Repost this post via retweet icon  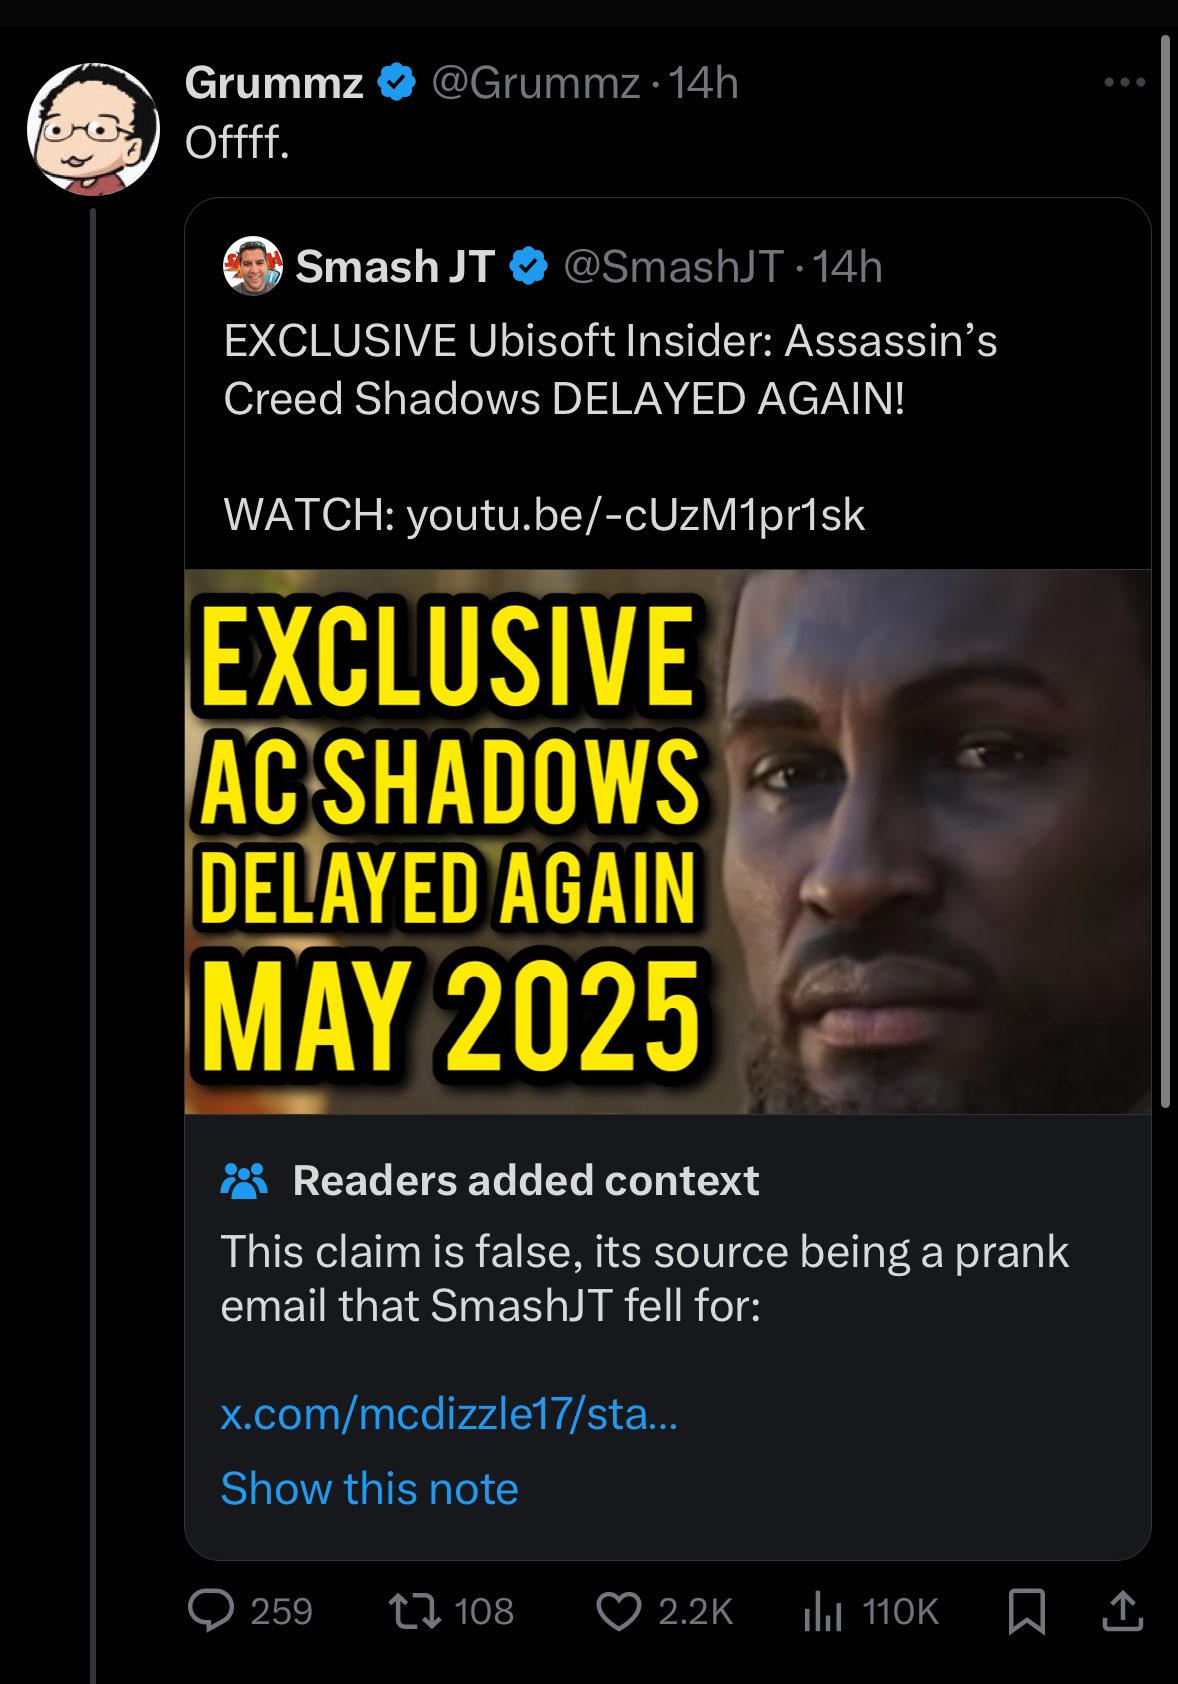click(x=415, y=1611)
